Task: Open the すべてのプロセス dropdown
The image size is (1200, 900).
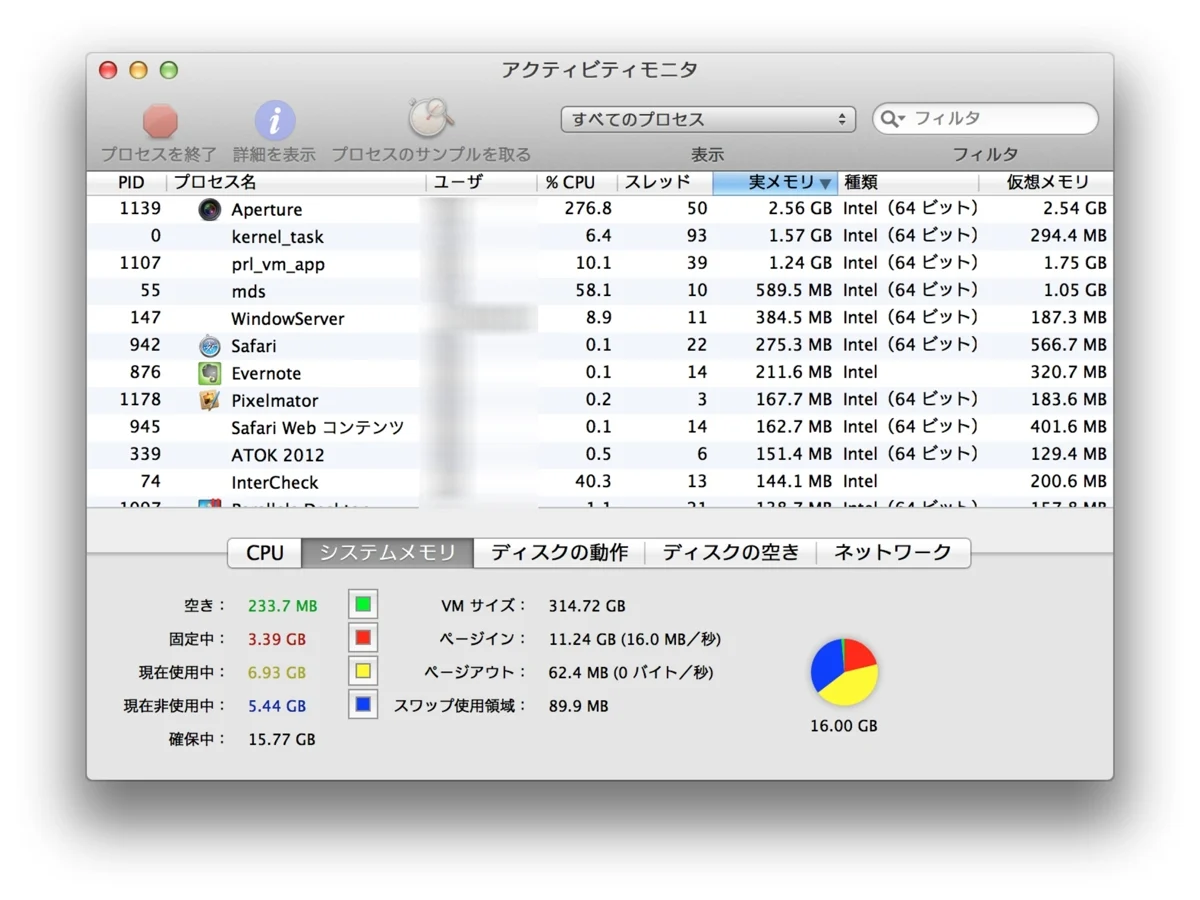Action: coord(708,119)
